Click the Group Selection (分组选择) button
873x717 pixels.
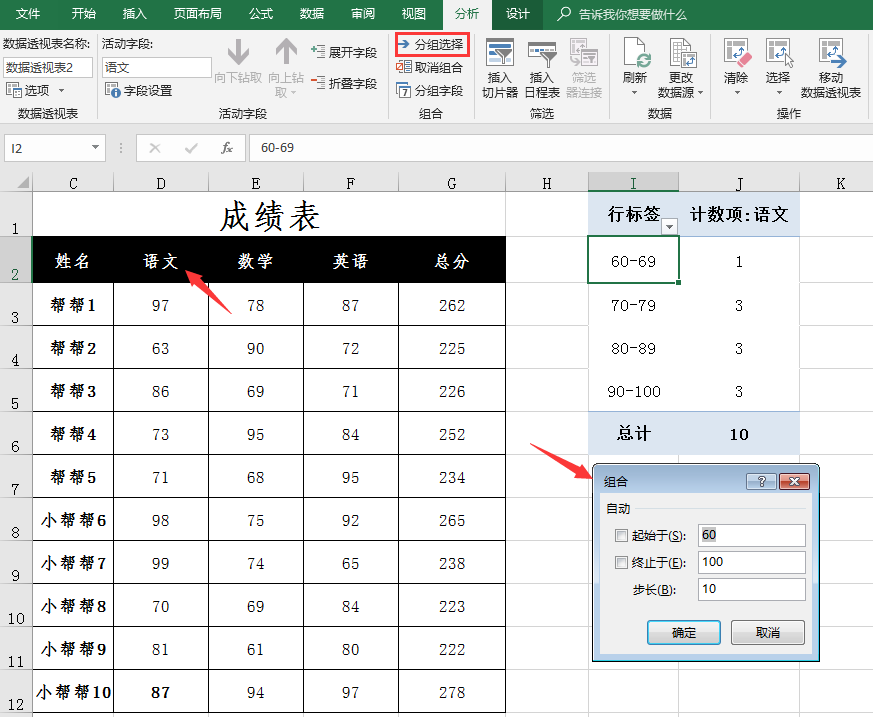[x=432, y=45]
